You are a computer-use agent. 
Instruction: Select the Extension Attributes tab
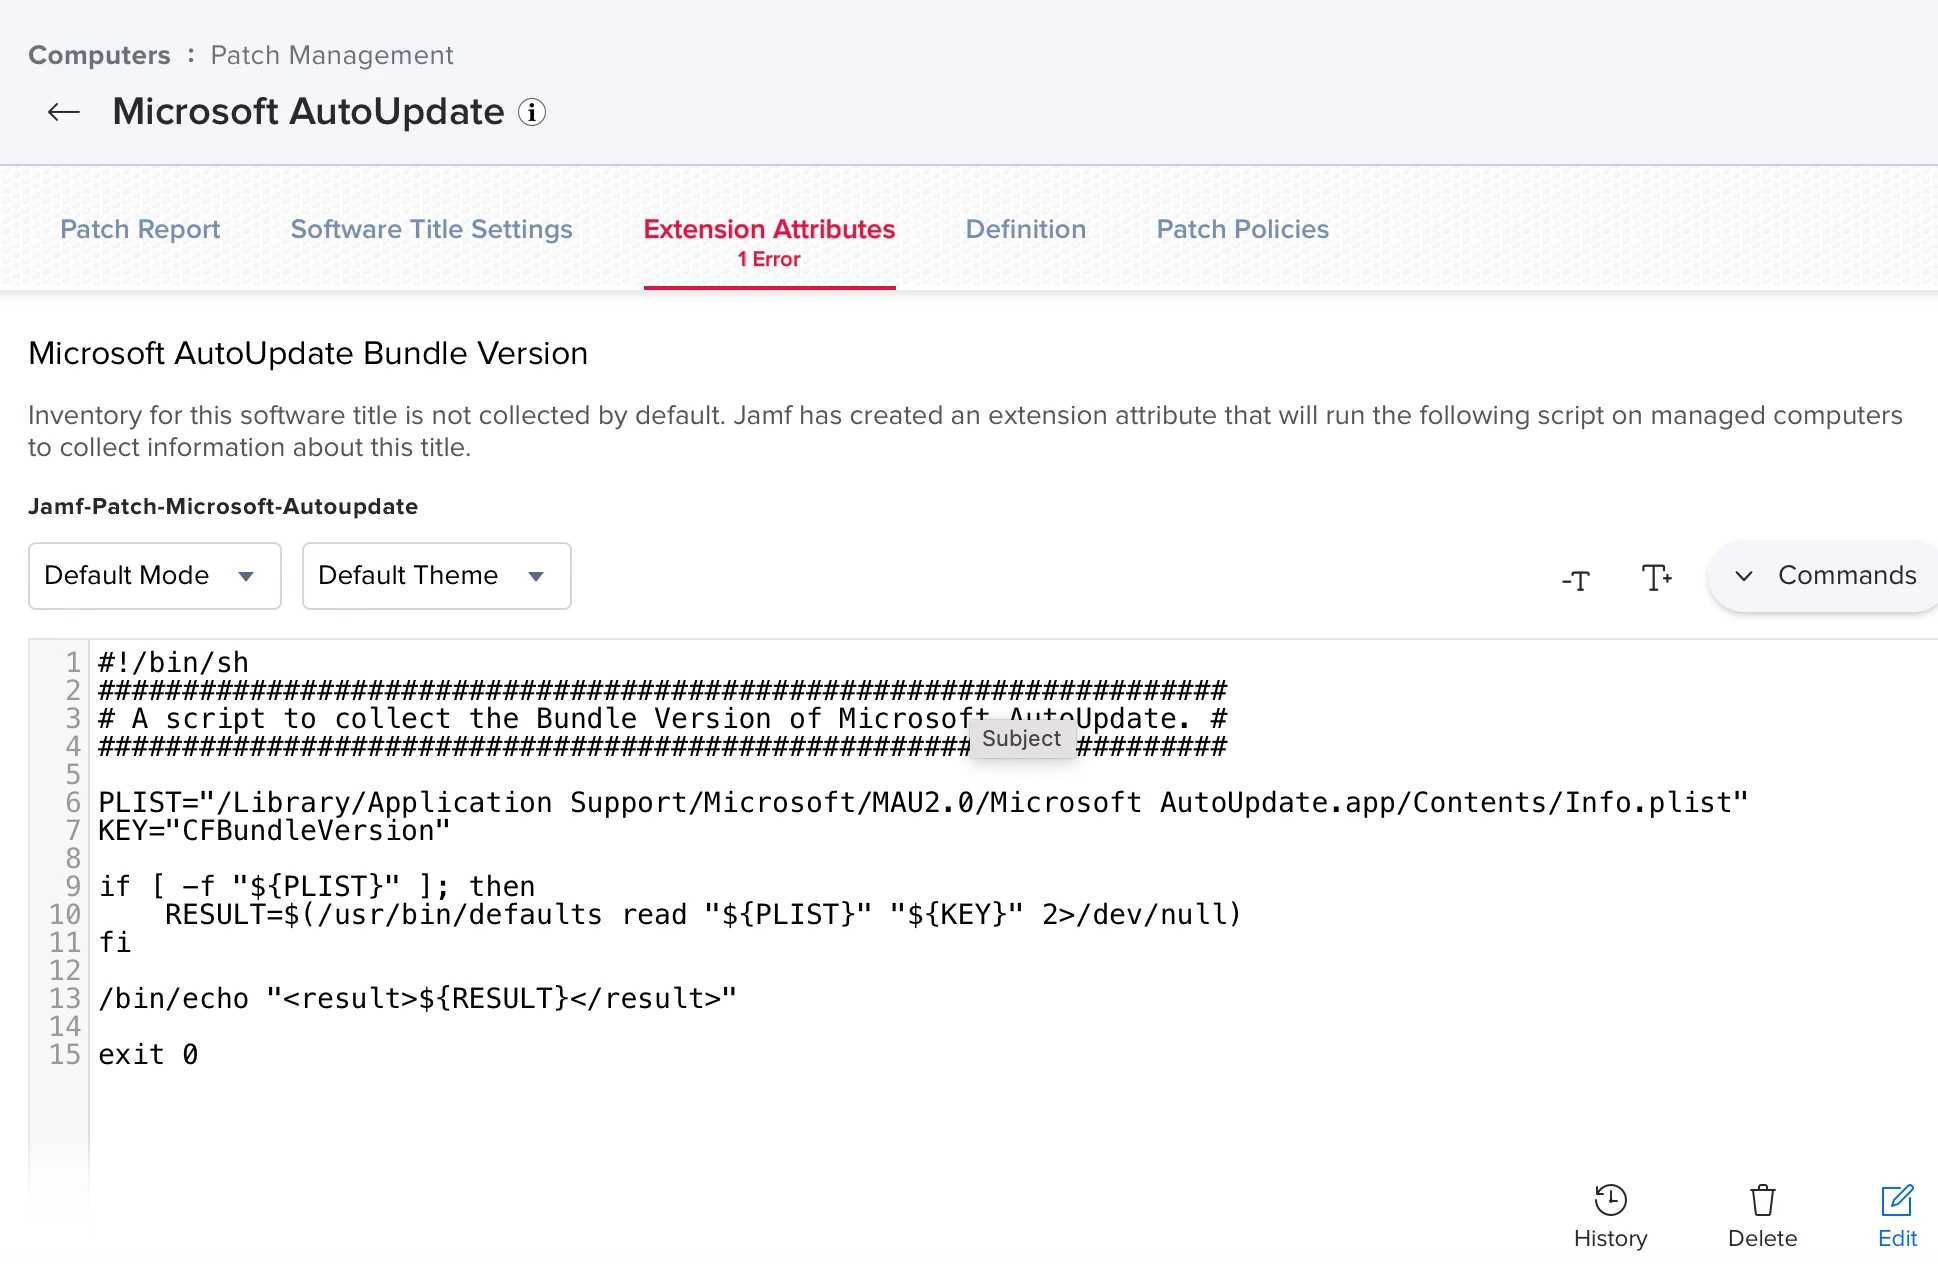point(769,230)
